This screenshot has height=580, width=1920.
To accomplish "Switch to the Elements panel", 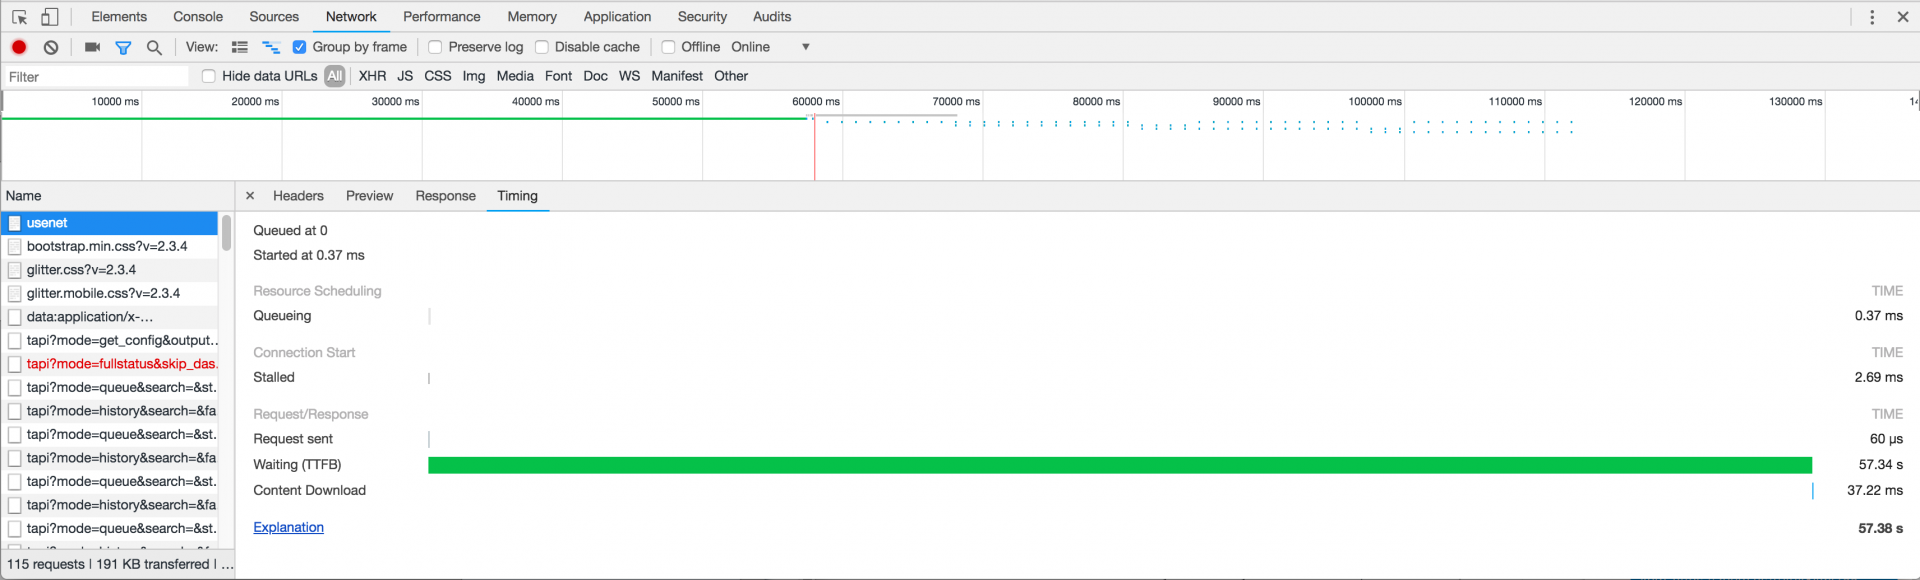I will pos(119,17).
